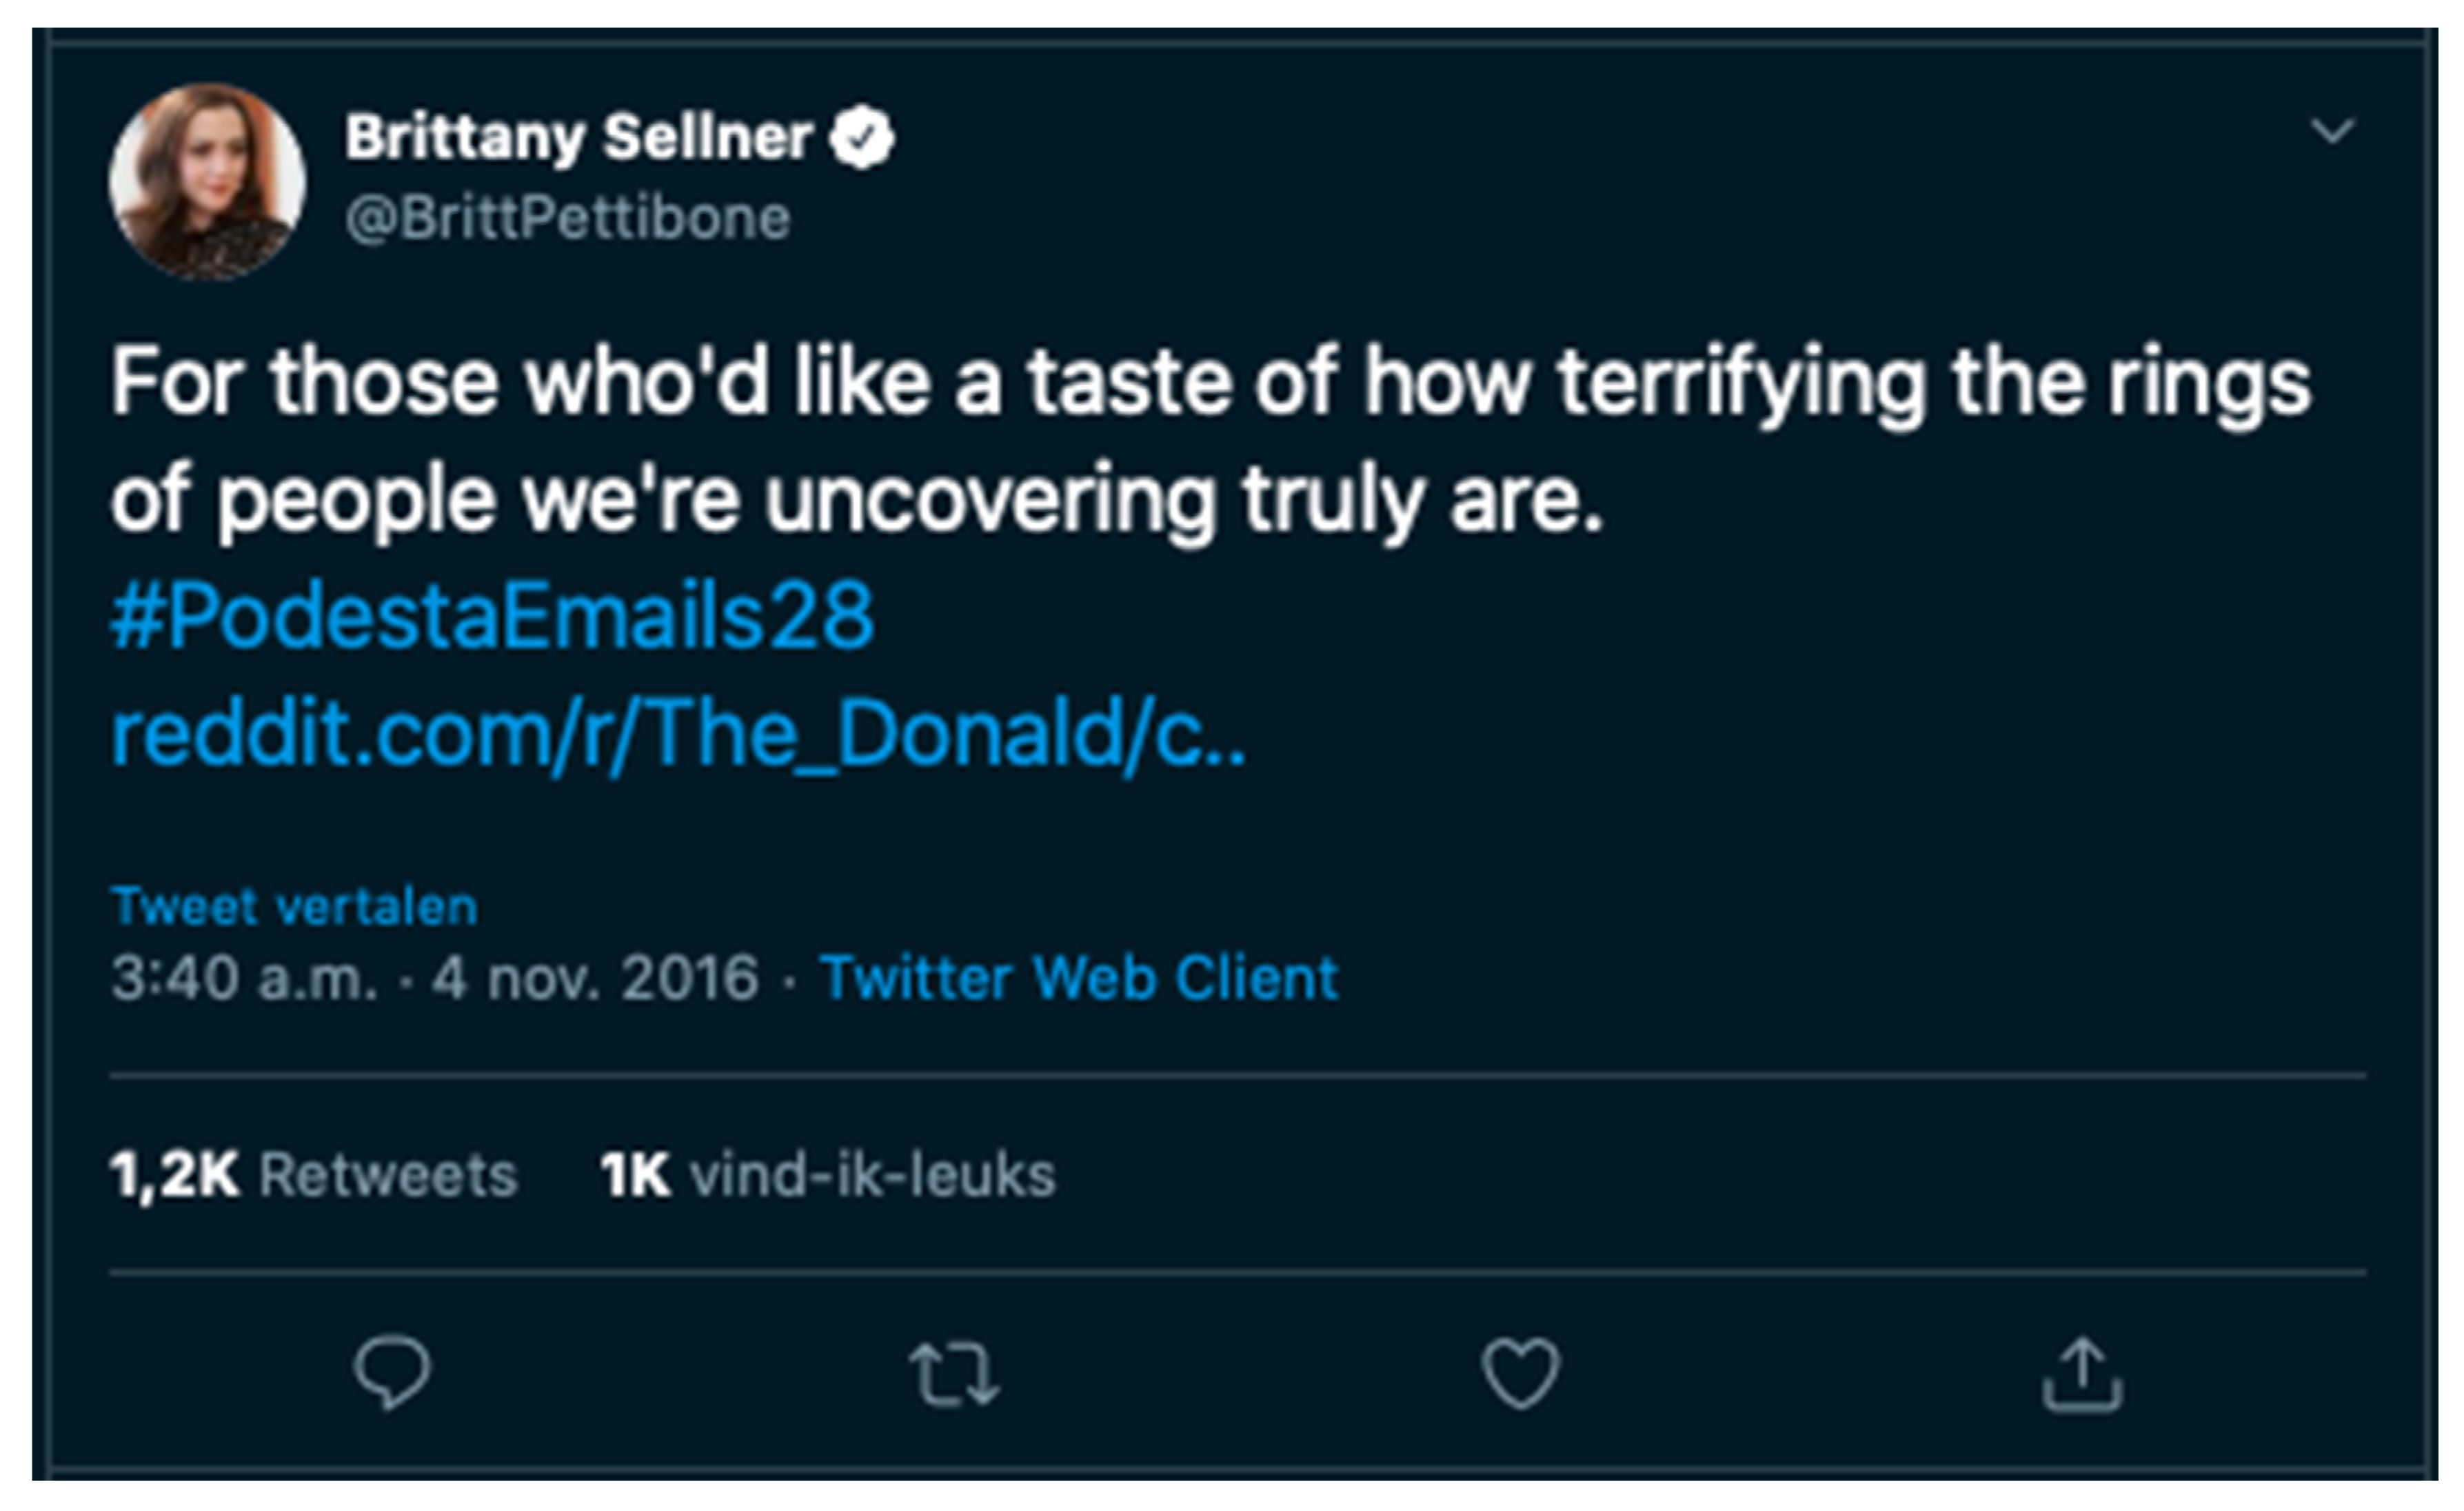
Task: View the 1,2K Retweets list
Action: pyautogui.click(x=313, y=1174)
